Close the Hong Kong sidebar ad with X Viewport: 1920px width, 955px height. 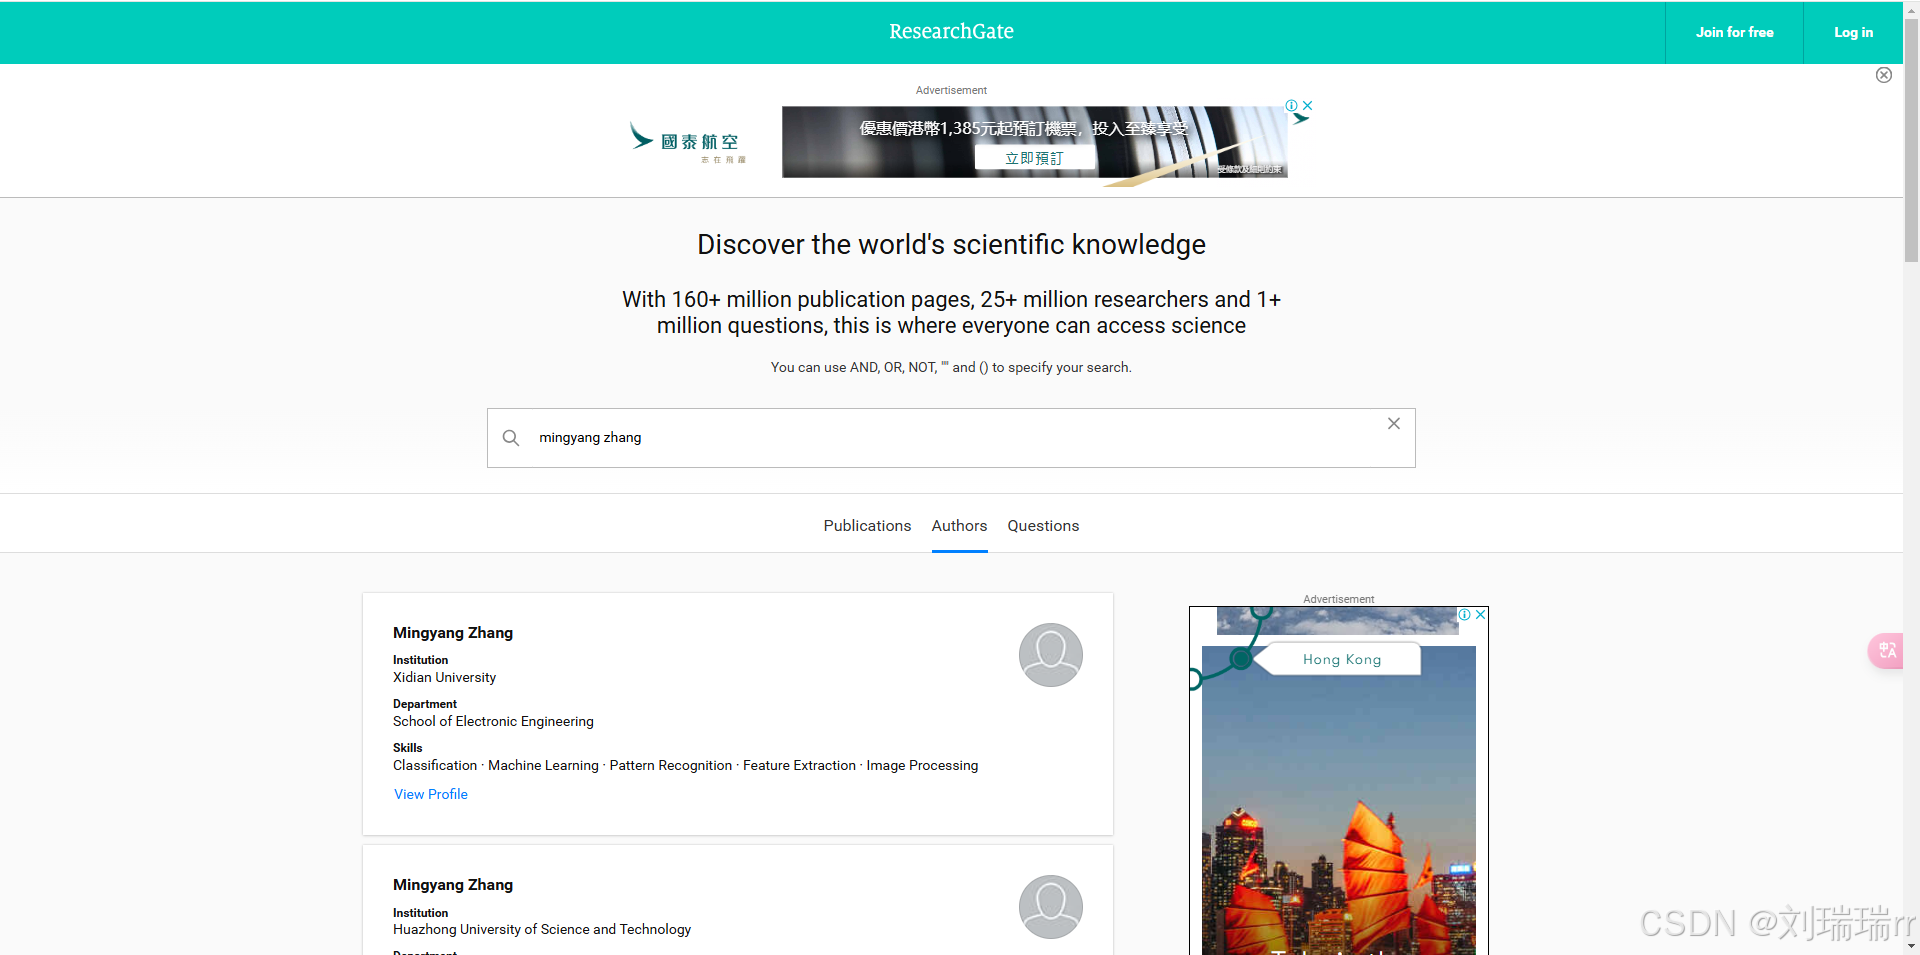(x=1480, y=614)
